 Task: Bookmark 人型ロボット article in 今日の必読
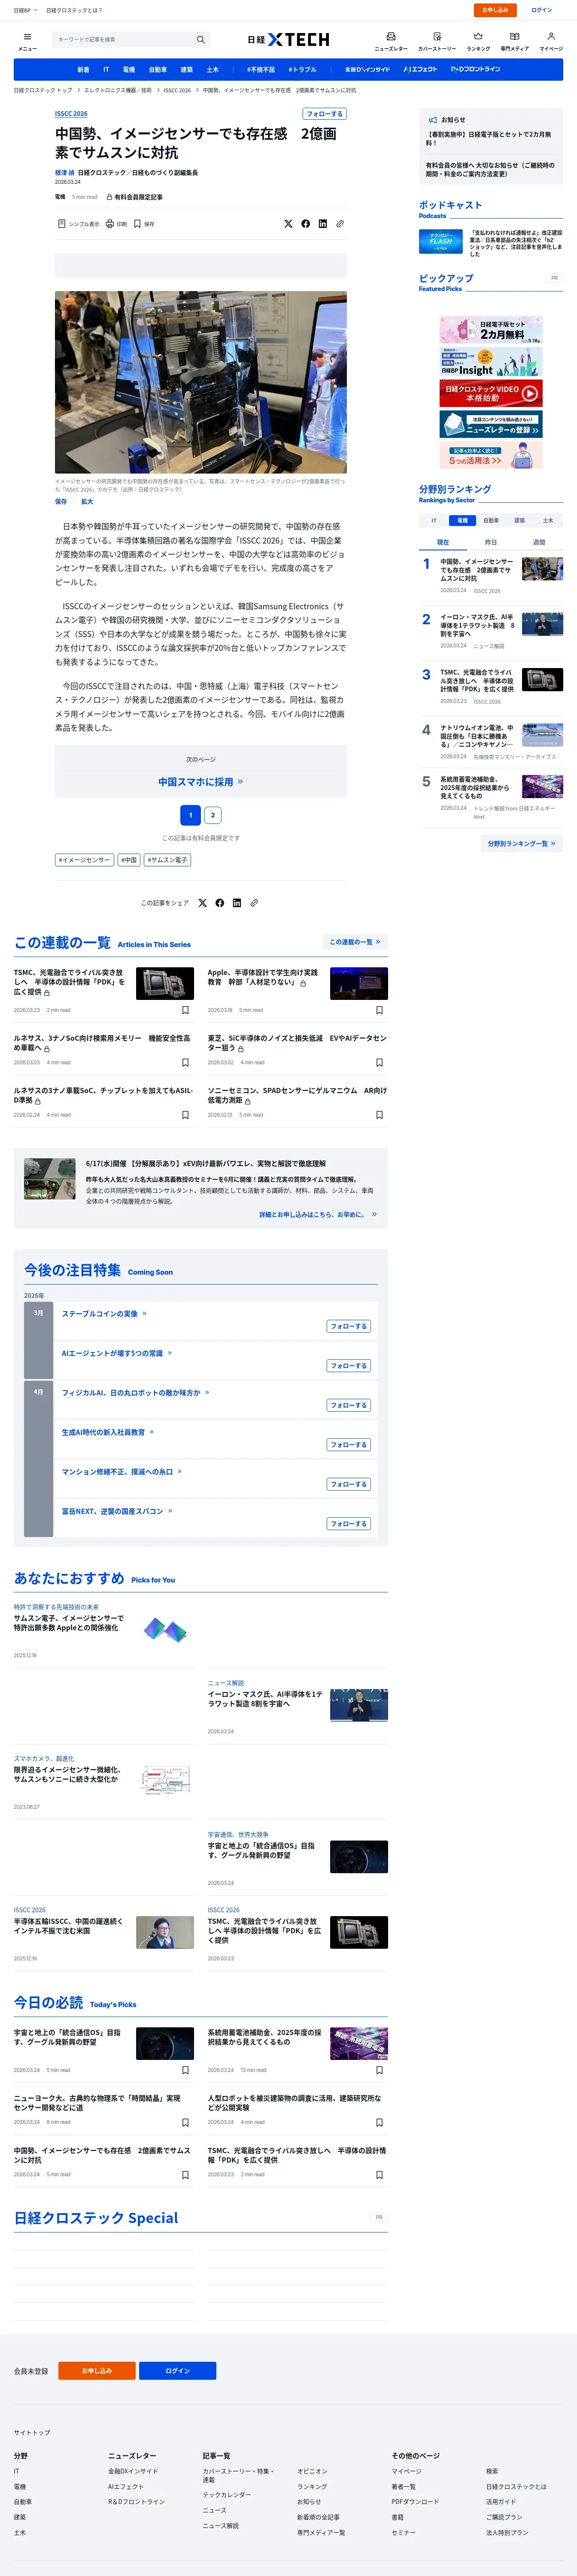pos(379,2122)
